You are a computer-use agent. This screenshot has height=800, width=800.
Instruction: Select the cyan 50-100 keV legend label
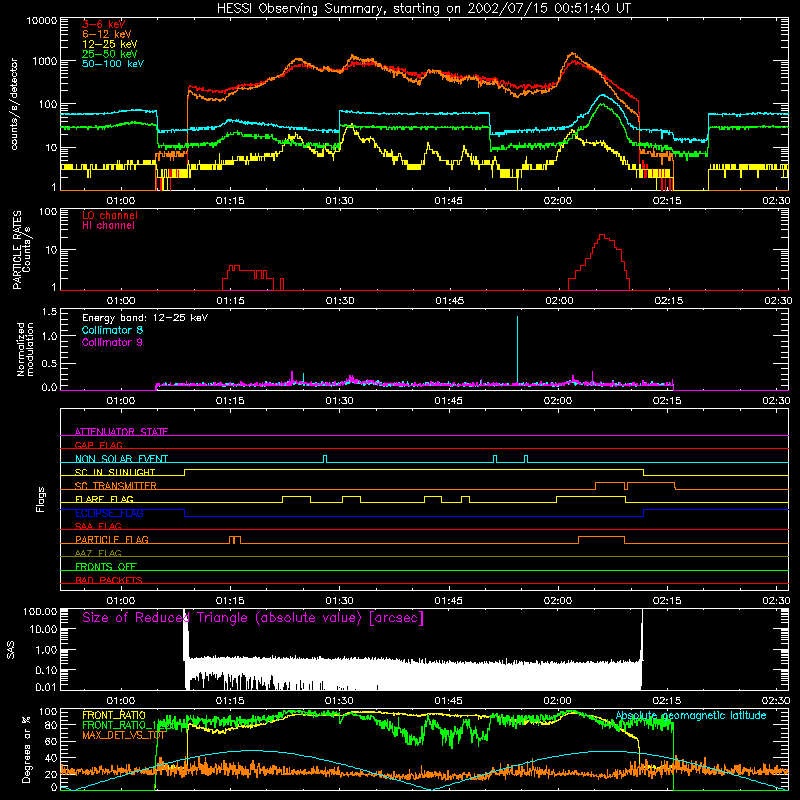(113, 64)
